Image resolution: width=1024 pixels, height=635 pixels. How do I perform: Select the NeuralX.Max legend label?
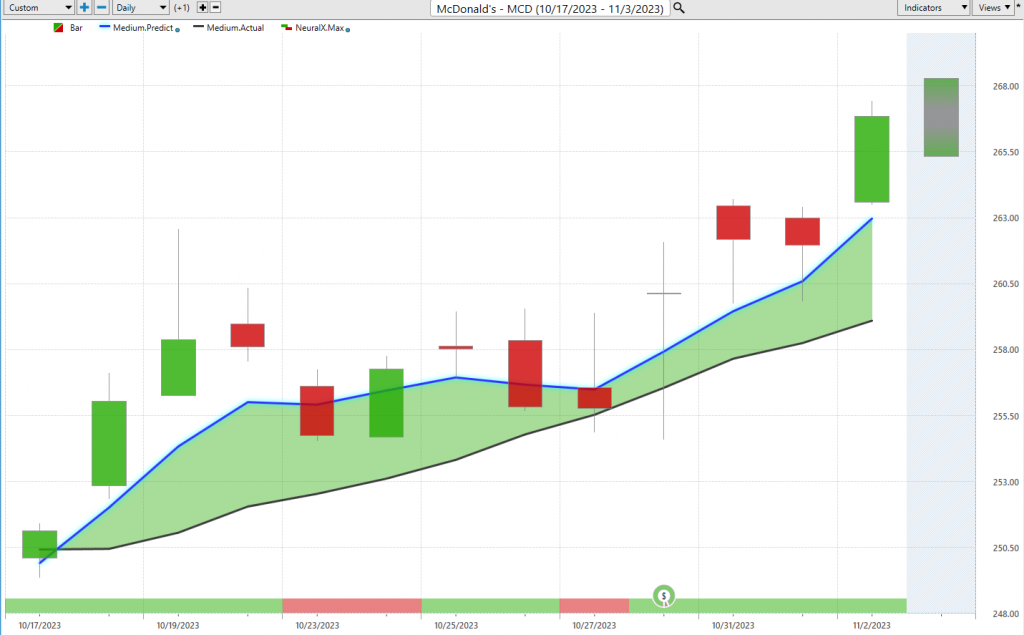[x=319, y=28]
